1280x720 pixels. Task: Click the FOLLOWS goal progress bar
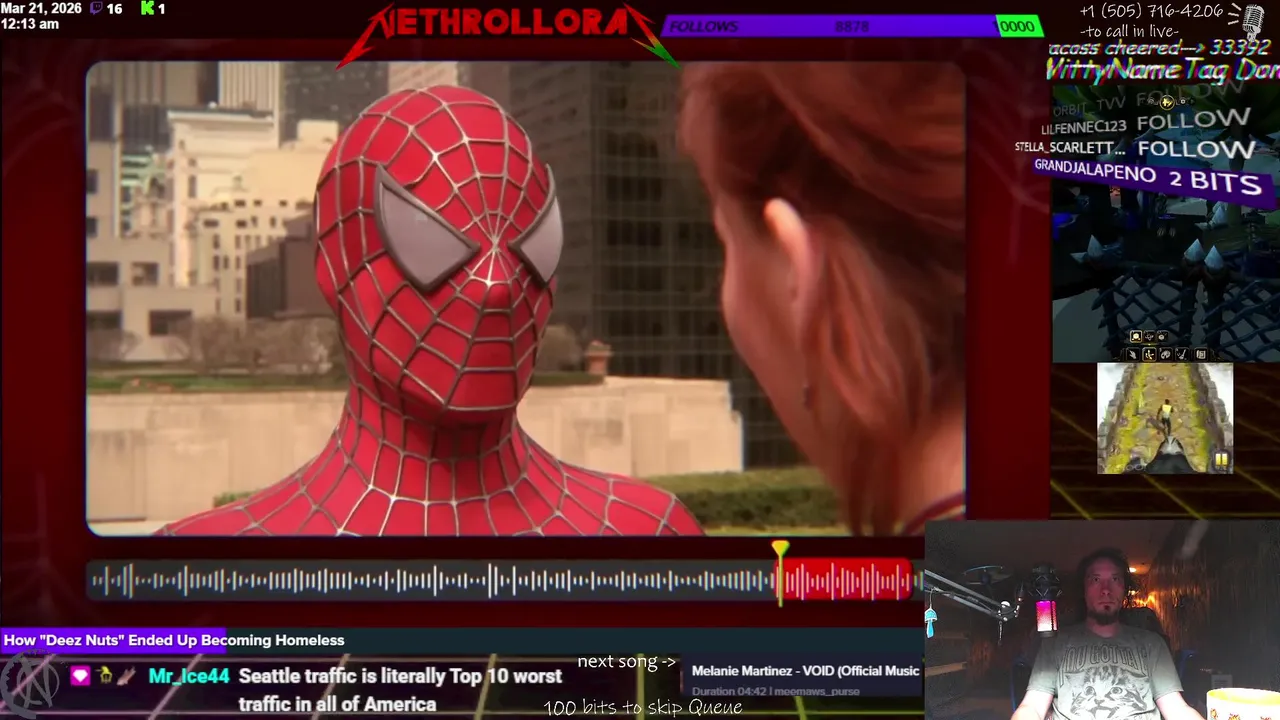852,26
